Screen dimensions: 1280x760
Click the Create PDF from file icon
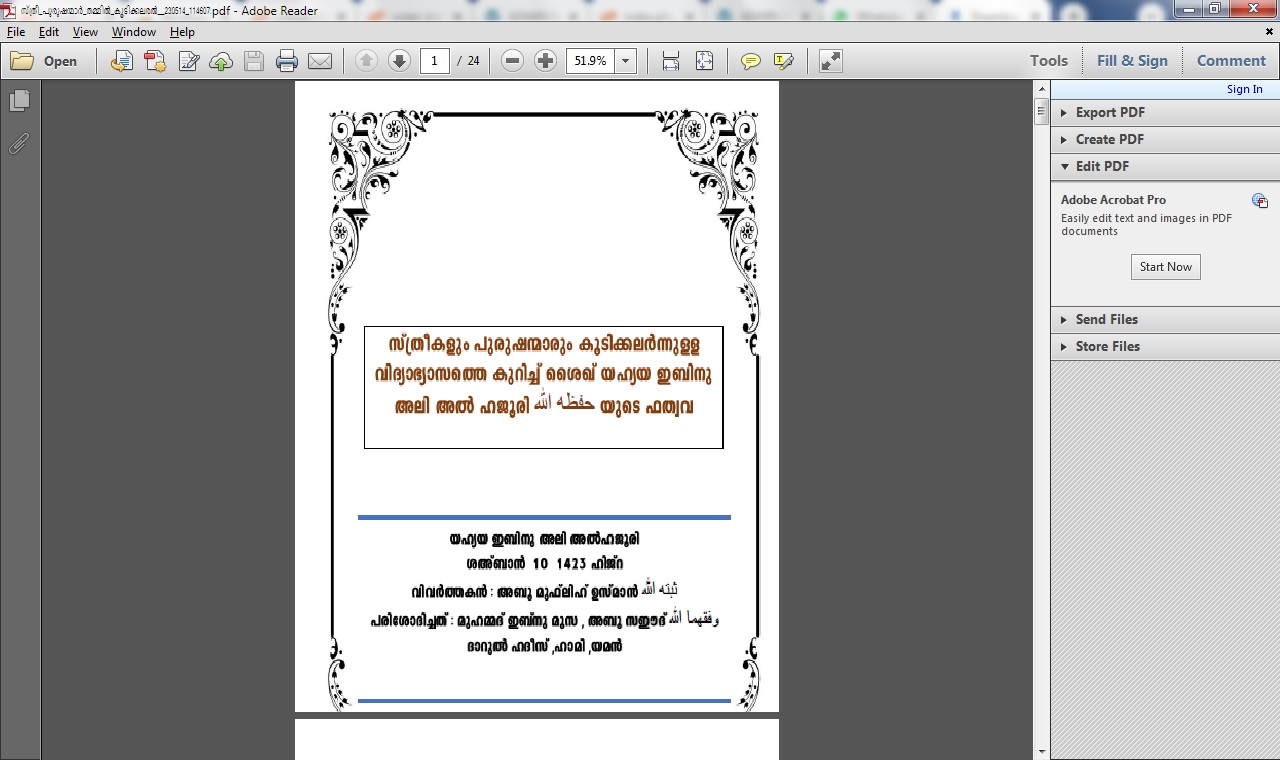click(x=121, y=61)
